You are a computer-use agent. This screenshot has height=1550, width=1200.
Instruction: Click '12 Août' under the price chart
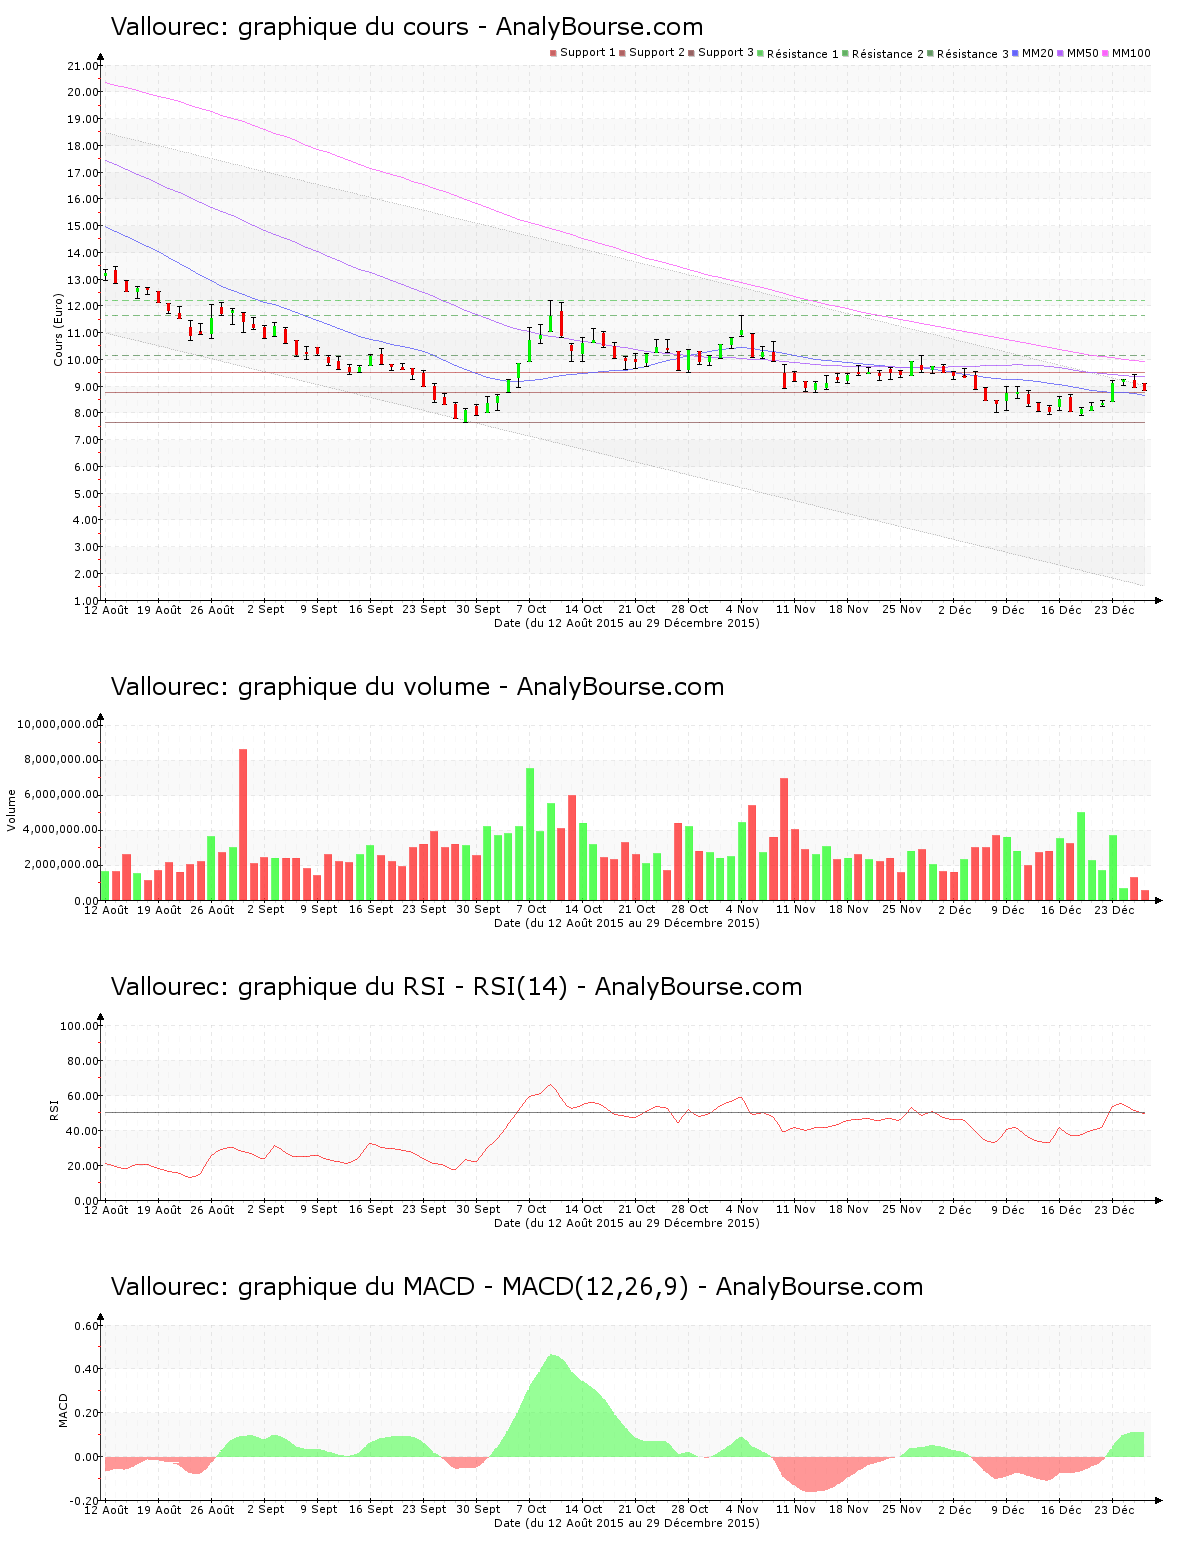tap(106, 609)
